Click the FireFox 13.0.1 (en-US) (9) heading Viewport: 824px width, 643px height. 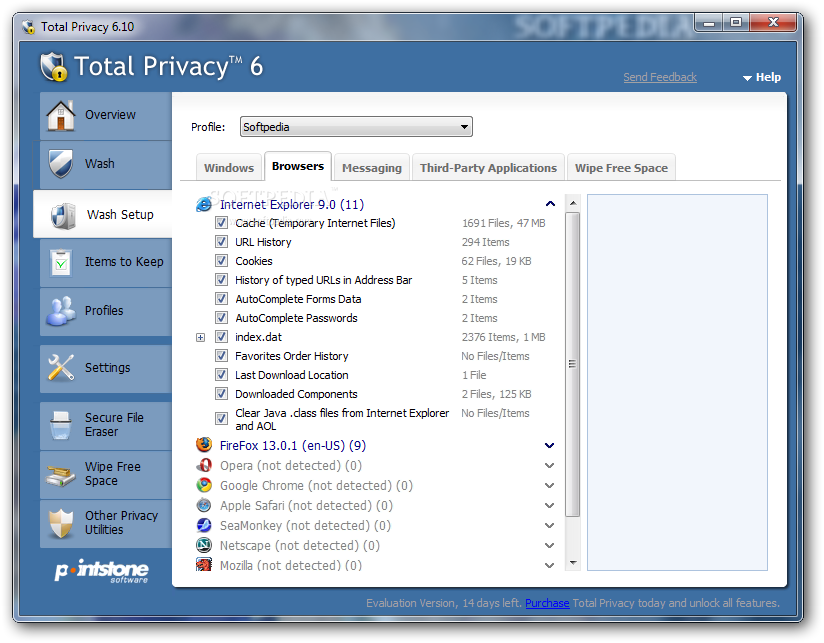pos(293,445)
